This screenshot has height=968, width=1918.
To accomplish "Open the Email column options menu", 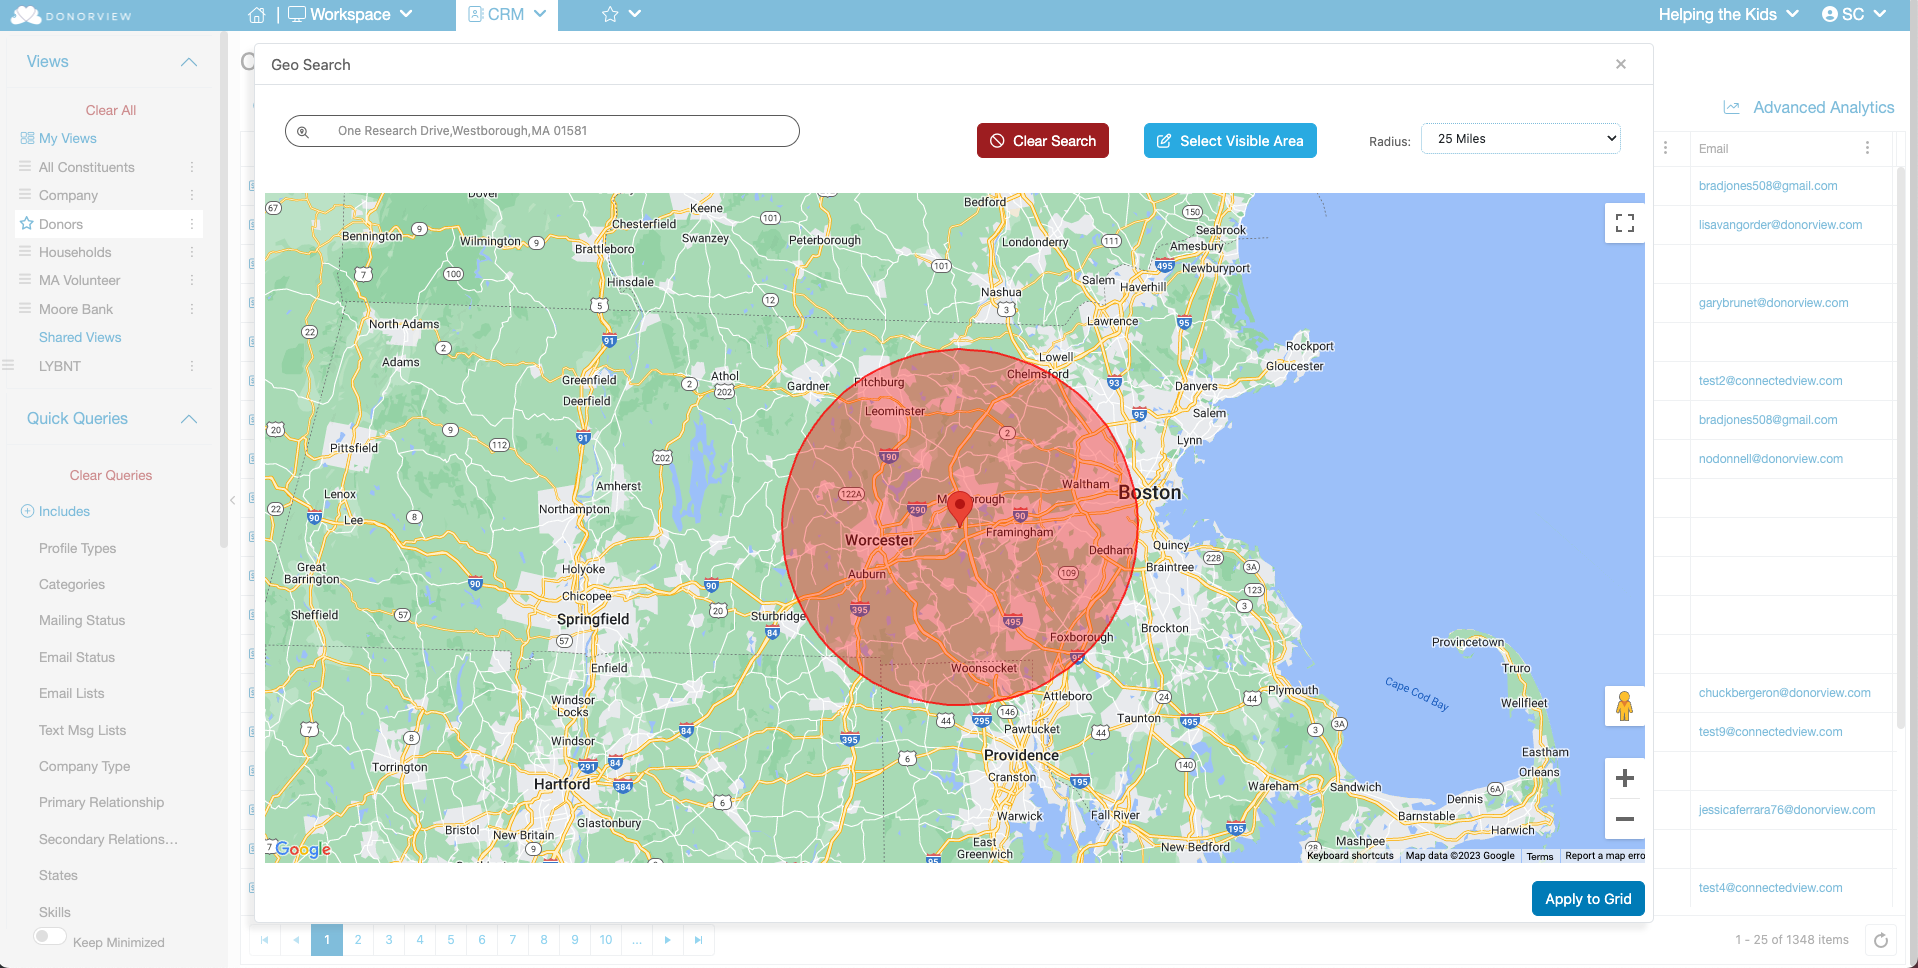I will 1867,148.
